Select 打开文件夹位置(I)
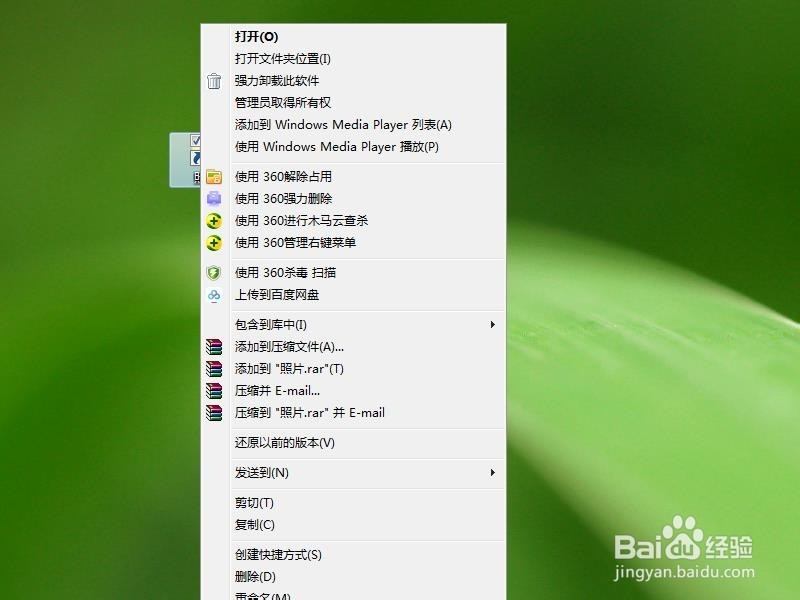This screenshot has width=800, height=600. [353, 59]
